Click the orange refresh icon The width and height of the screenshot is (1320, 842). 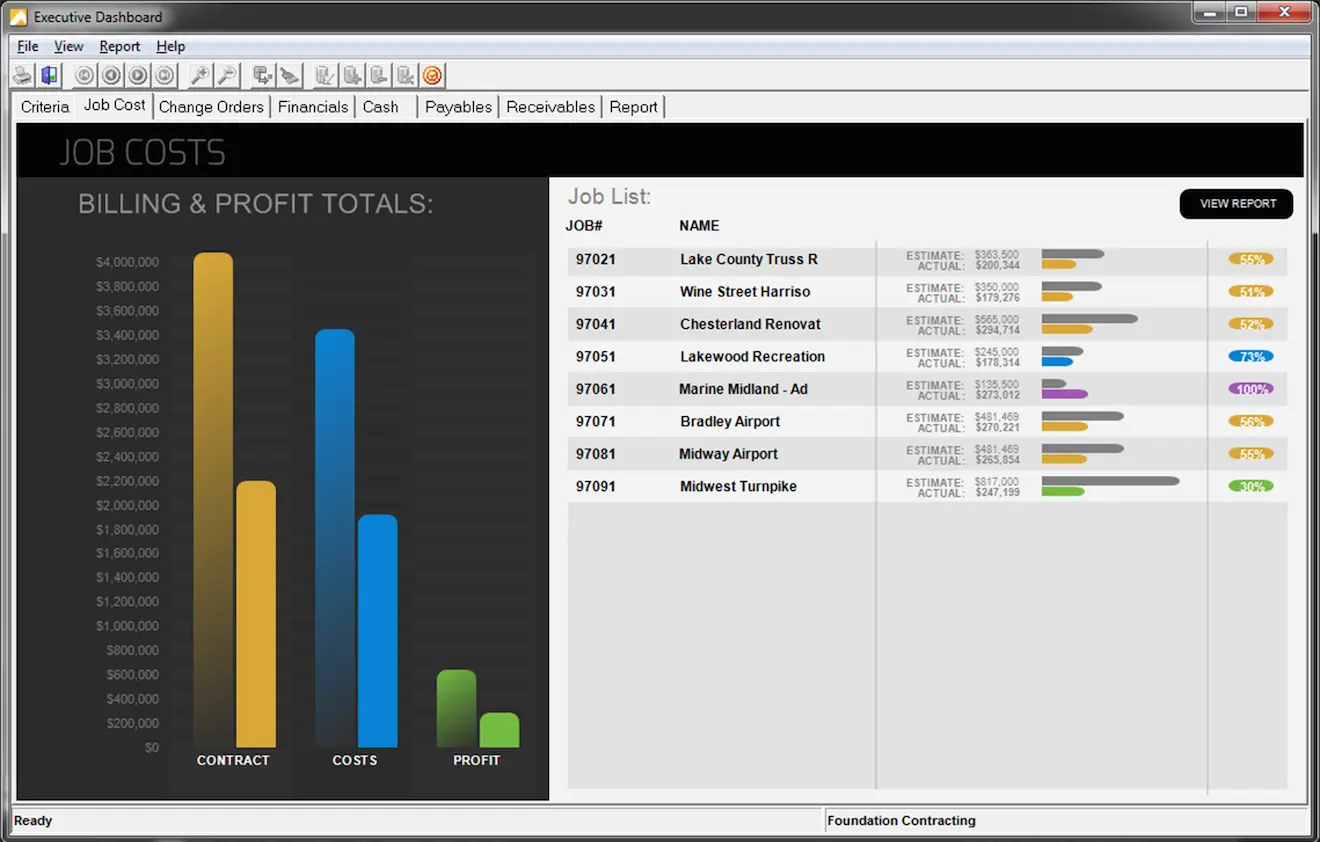click(431, 75)
